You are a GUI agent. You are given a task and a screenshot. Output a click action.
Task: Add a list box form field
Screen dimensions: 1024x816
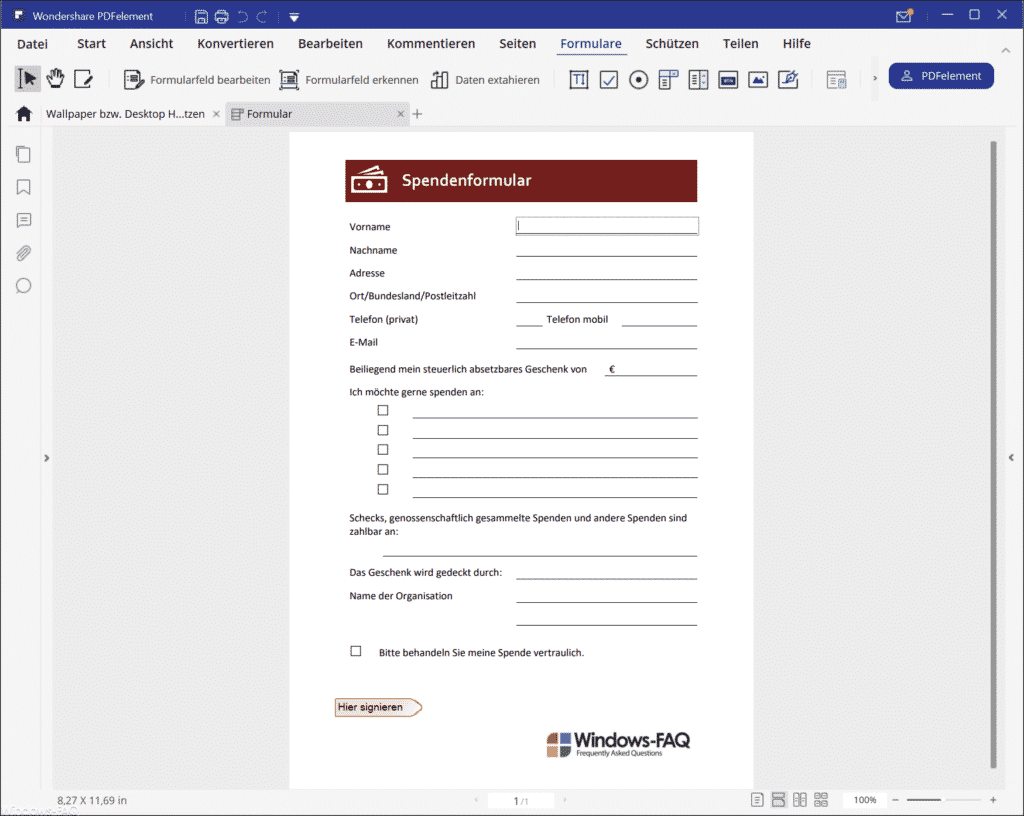click(x=698, y=80)
